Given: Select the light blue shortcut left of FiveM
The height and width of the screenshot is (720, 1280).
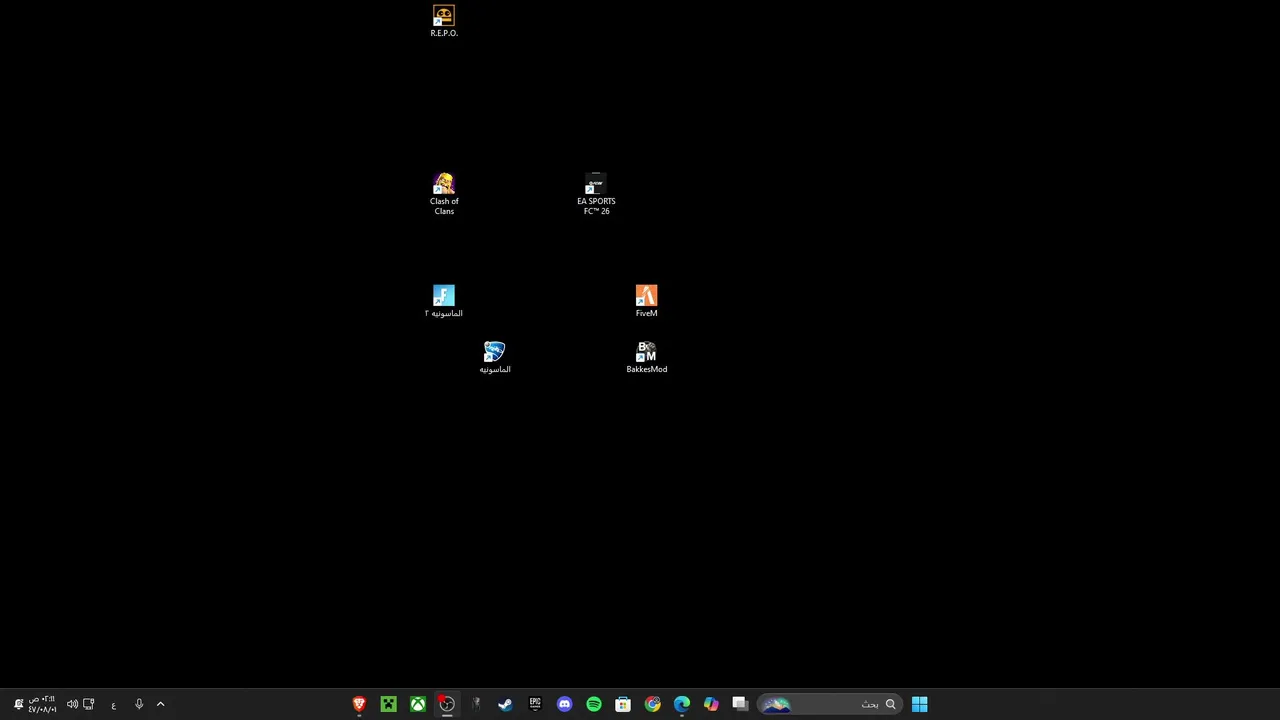Looking at the screenshot, I should [444, 301].
